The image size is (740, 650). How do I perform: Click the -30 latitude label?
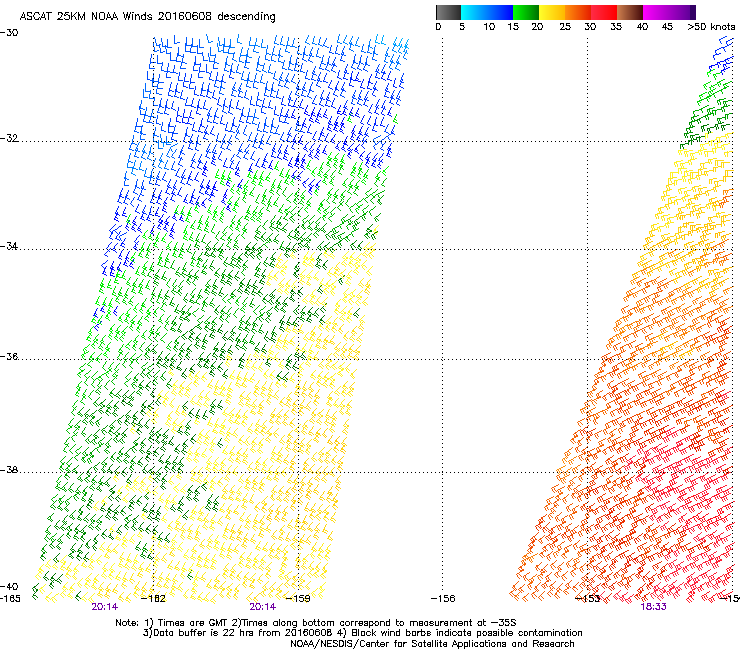point(9,33)
